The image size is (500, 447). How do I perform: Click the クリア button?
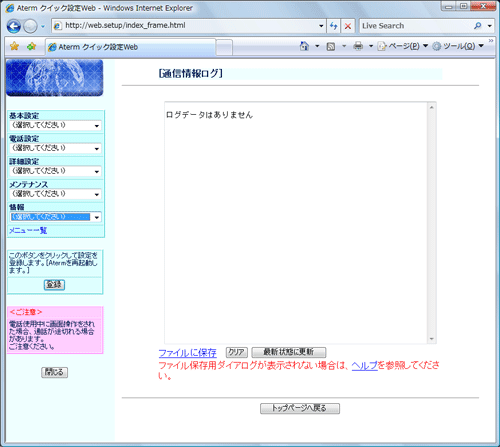(237, 352)
